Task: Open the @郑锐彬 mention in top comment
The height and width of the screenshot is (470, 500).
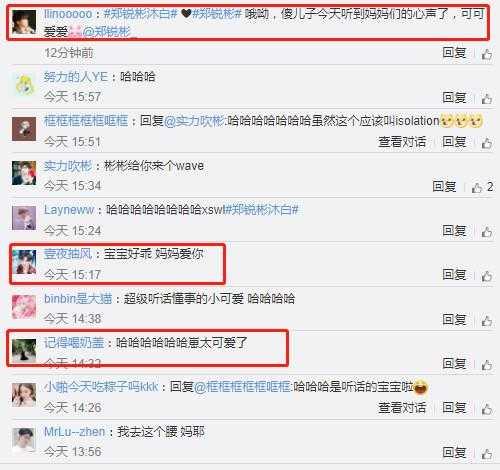Action: pyautogui.click(x=109, y=32)
